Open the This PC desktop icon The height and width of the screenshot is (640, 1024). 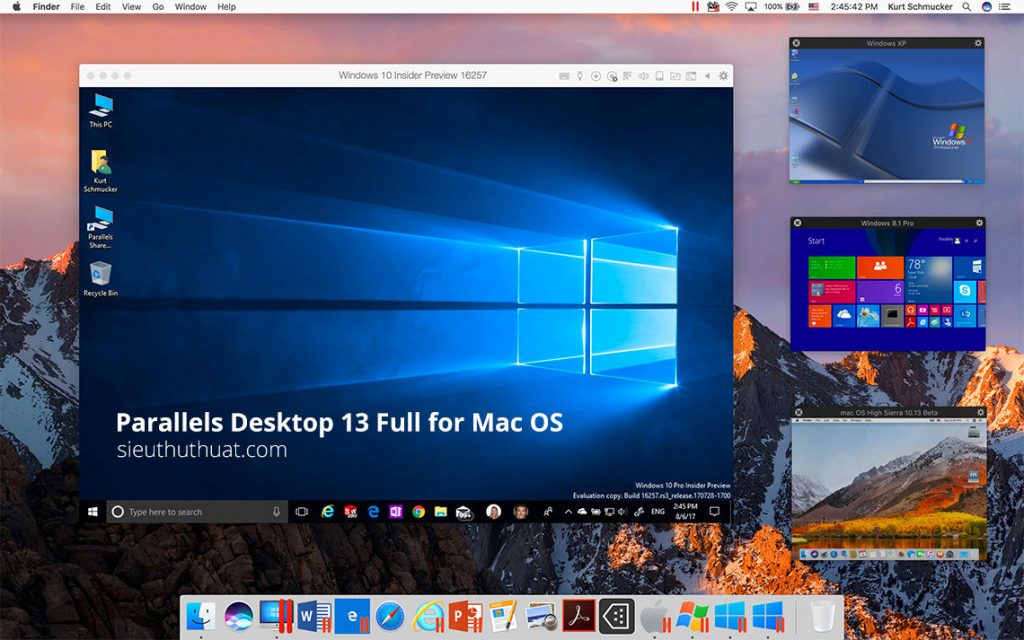[101, 110]
